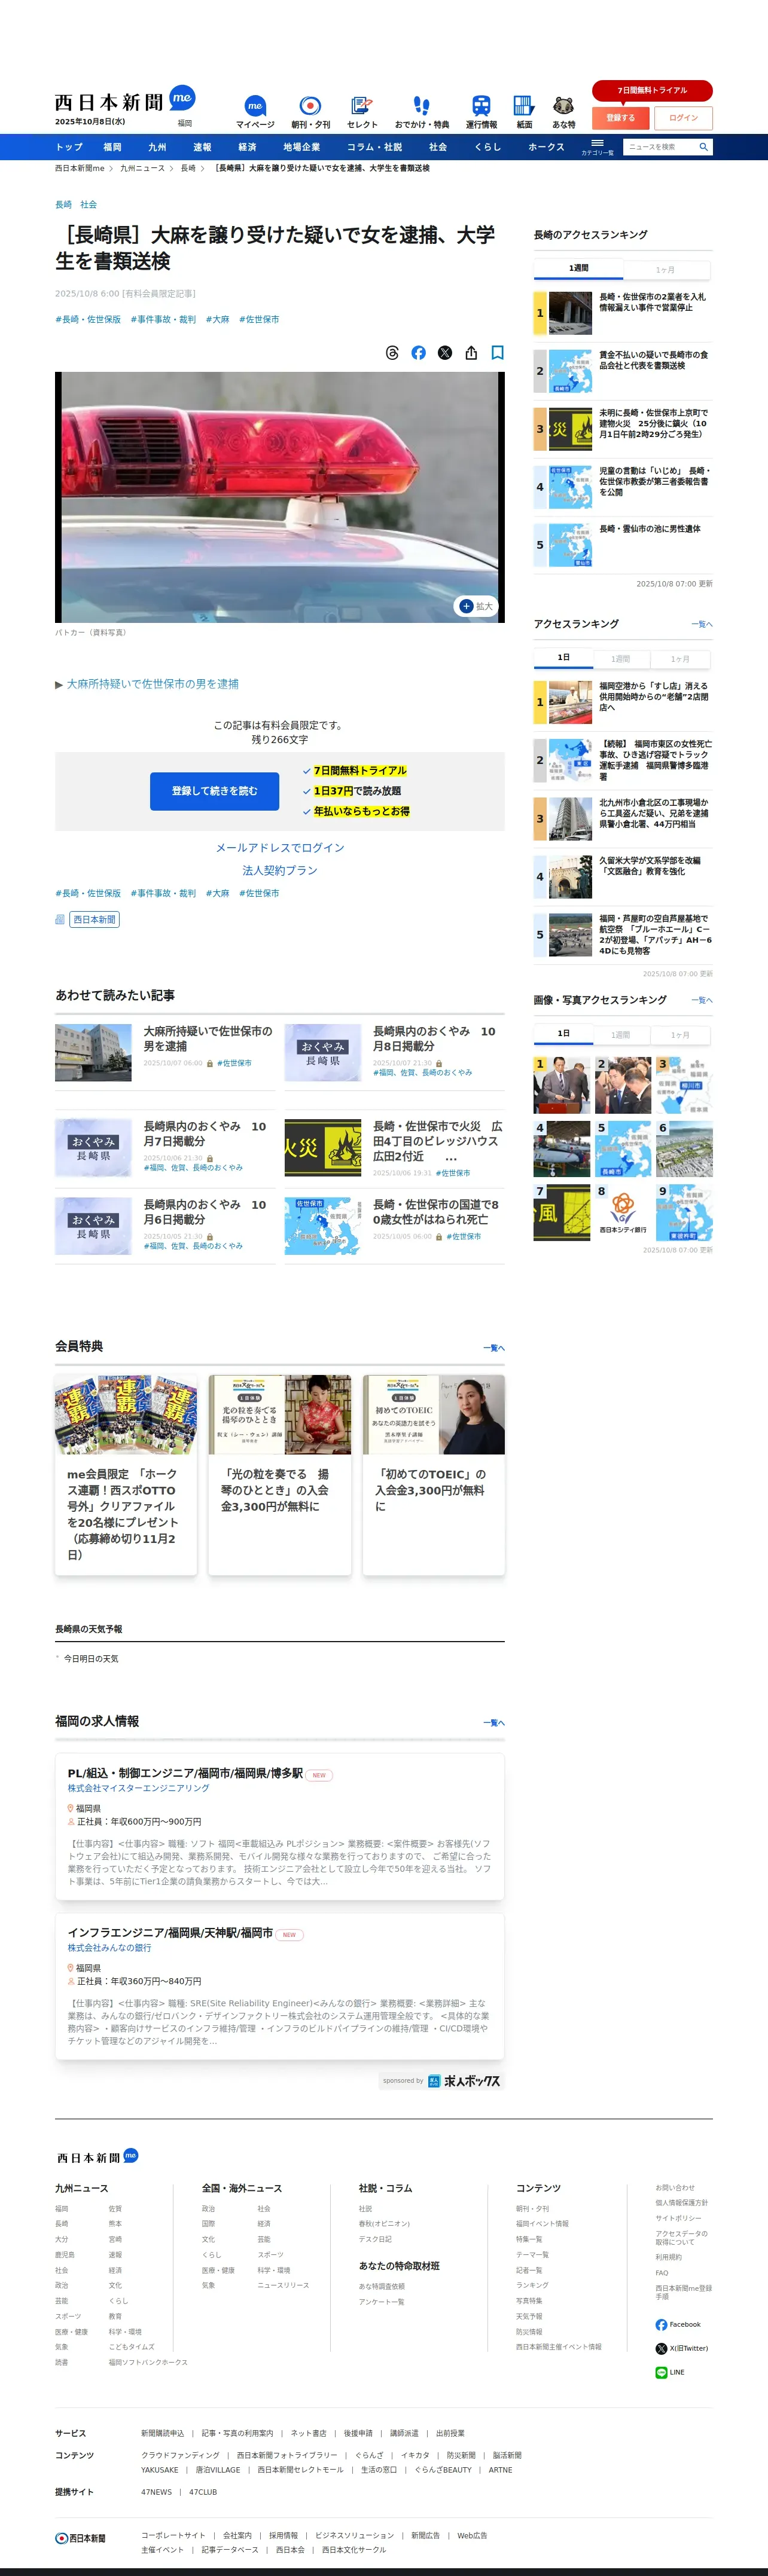Screen dimensions: 768x2576
Task: Open 一覧へ beside アクセスランキング
Action: click(702, 624)
